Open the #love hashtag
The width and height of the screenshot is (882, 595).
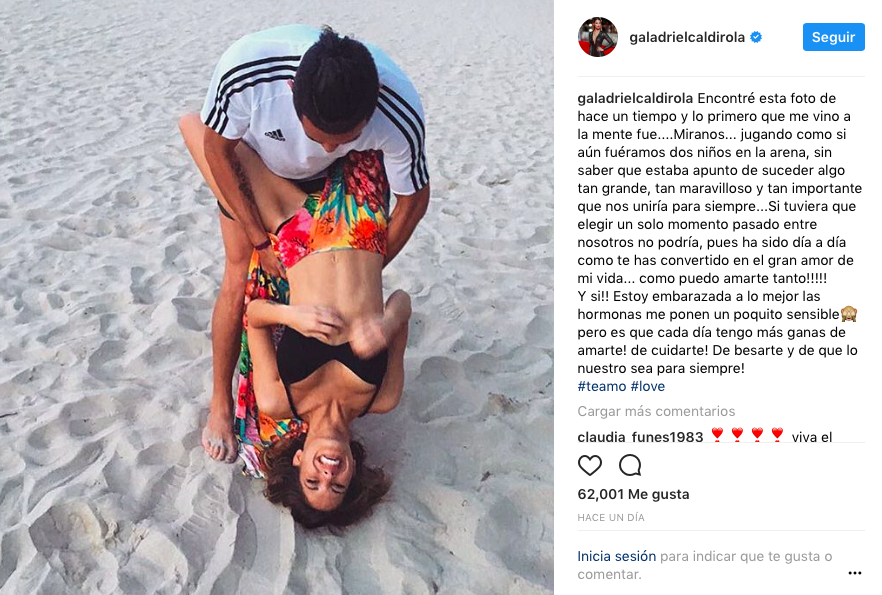[x=647, y=386]
